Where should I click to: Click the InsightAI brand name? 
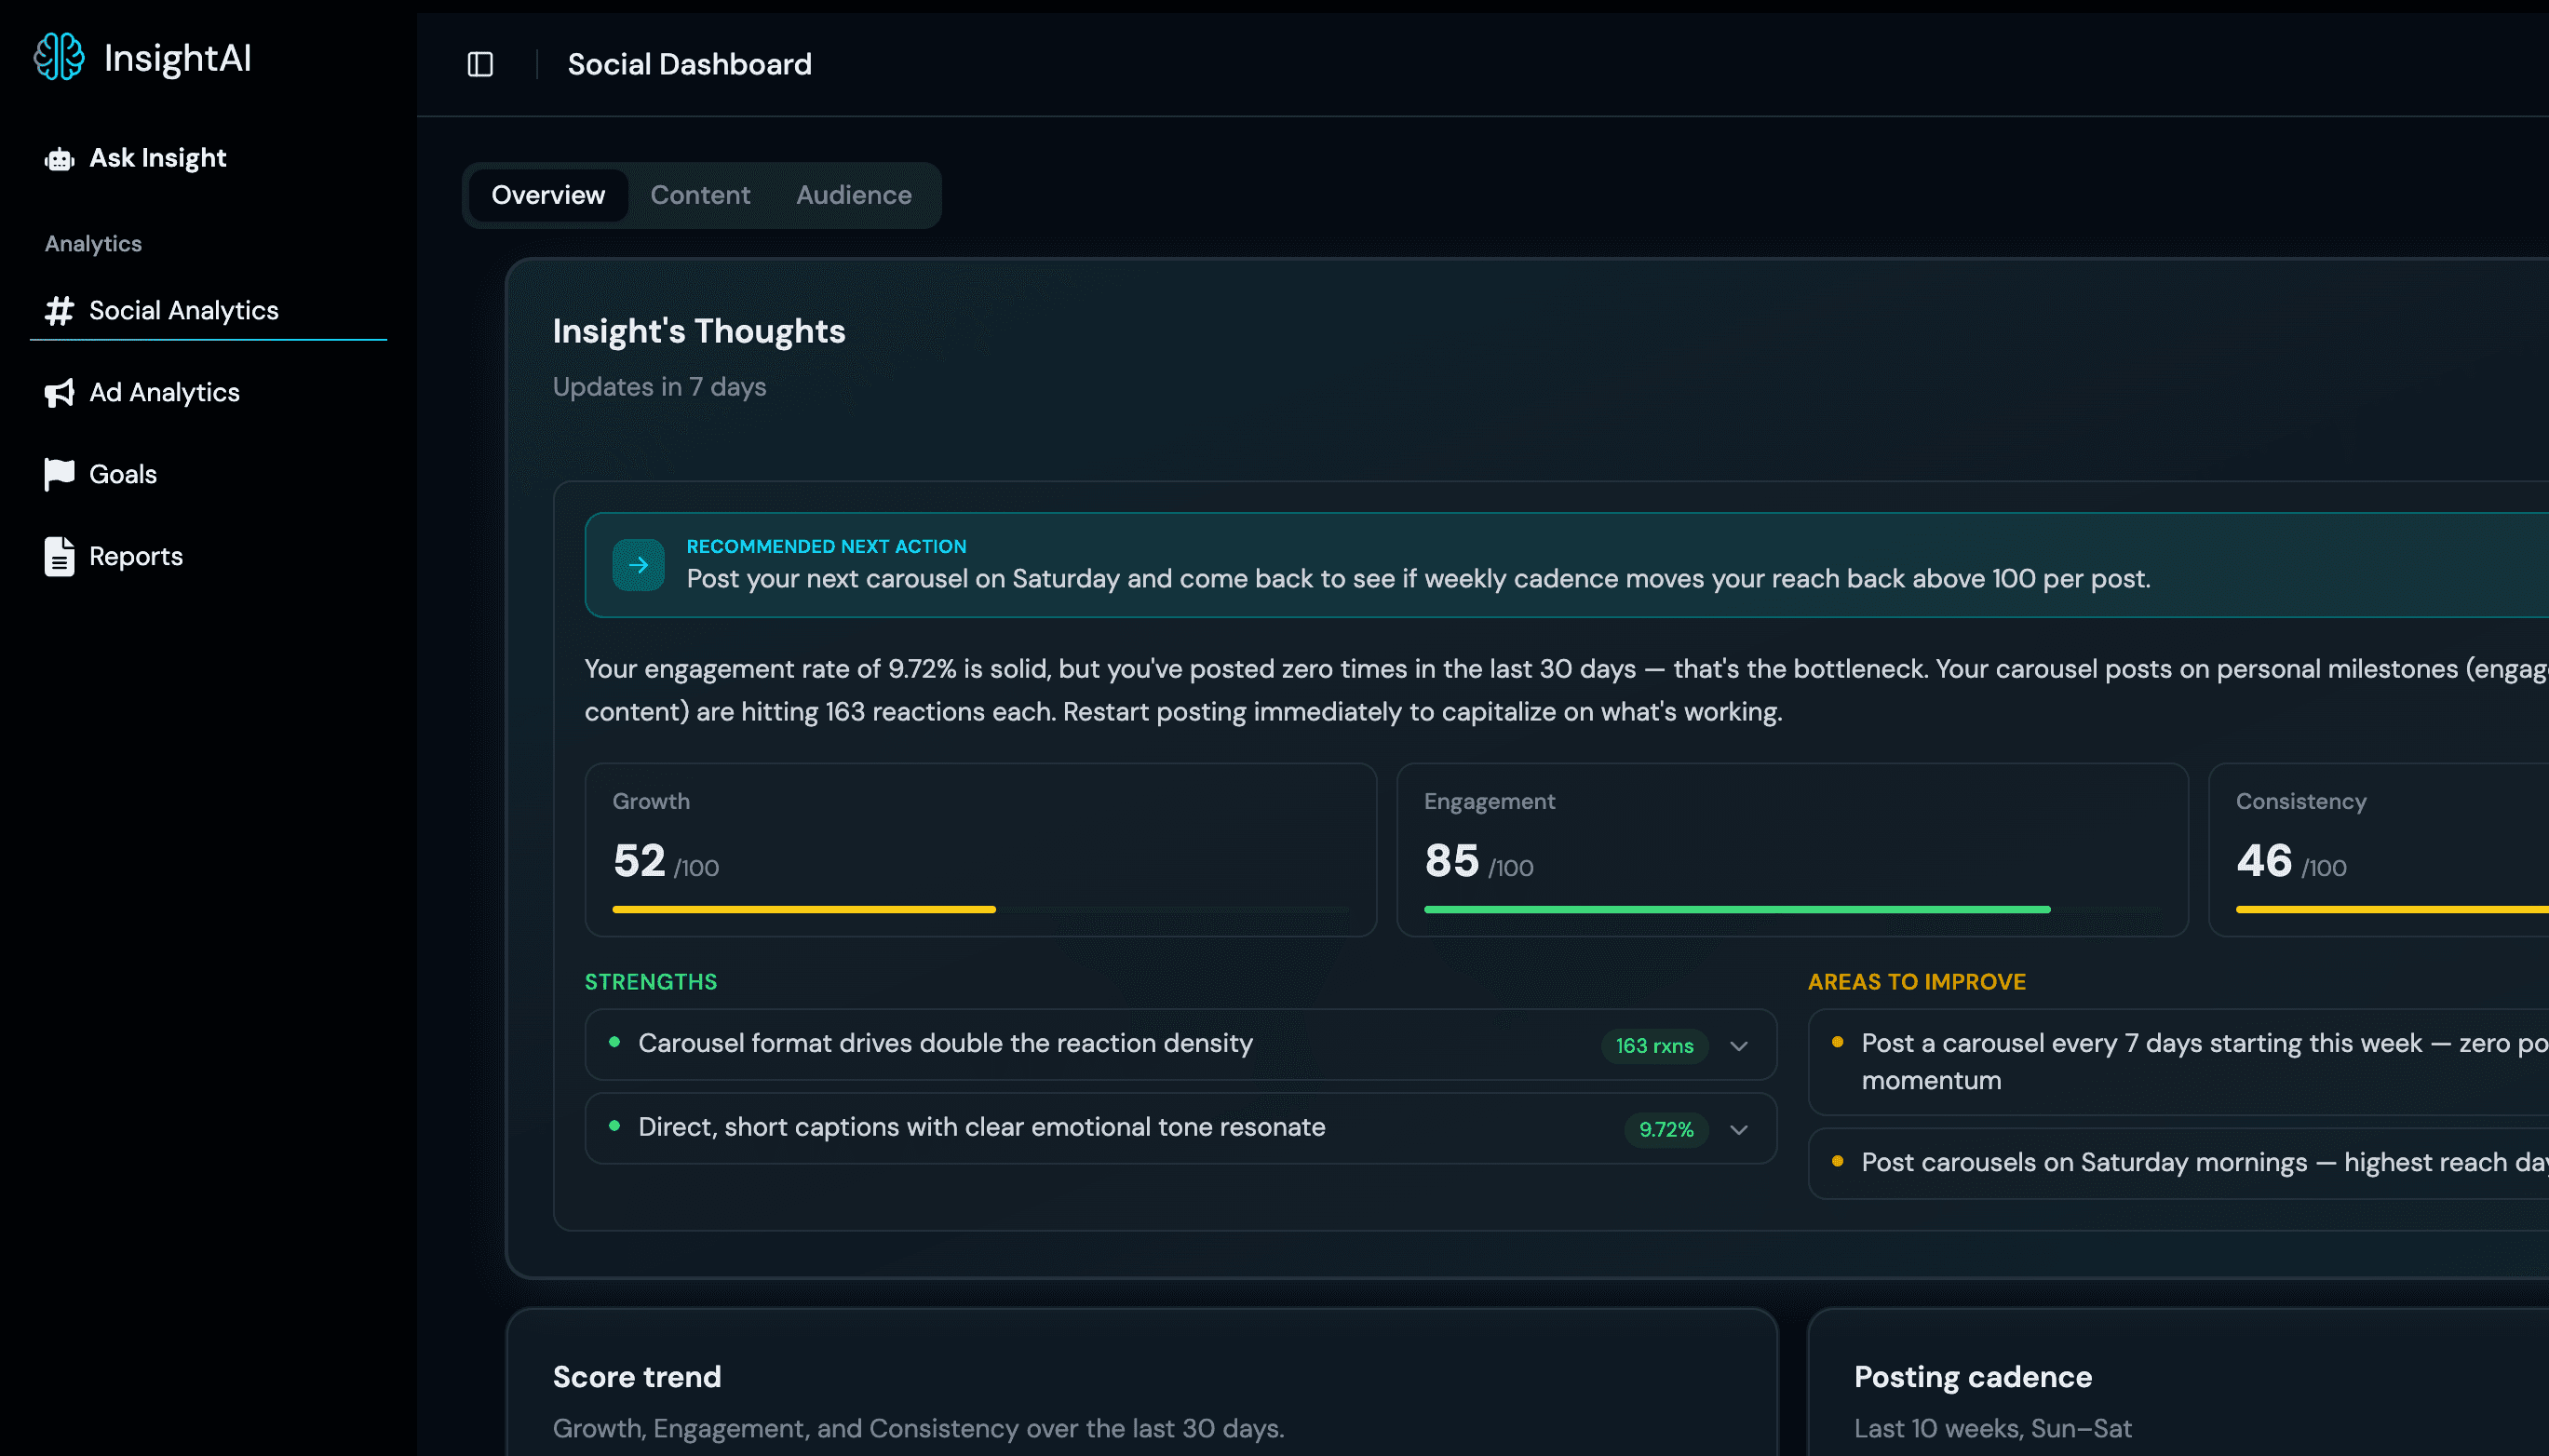coord(178,58)
